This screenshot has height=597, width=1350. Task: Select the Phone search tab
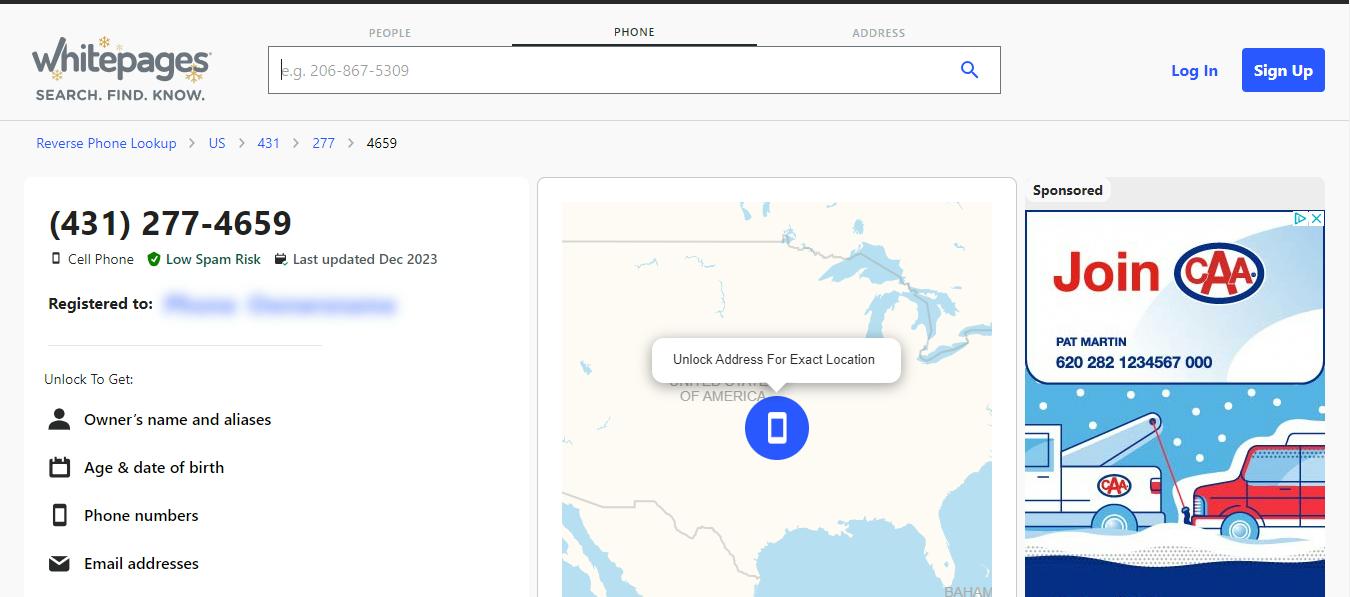click(634, 32)
